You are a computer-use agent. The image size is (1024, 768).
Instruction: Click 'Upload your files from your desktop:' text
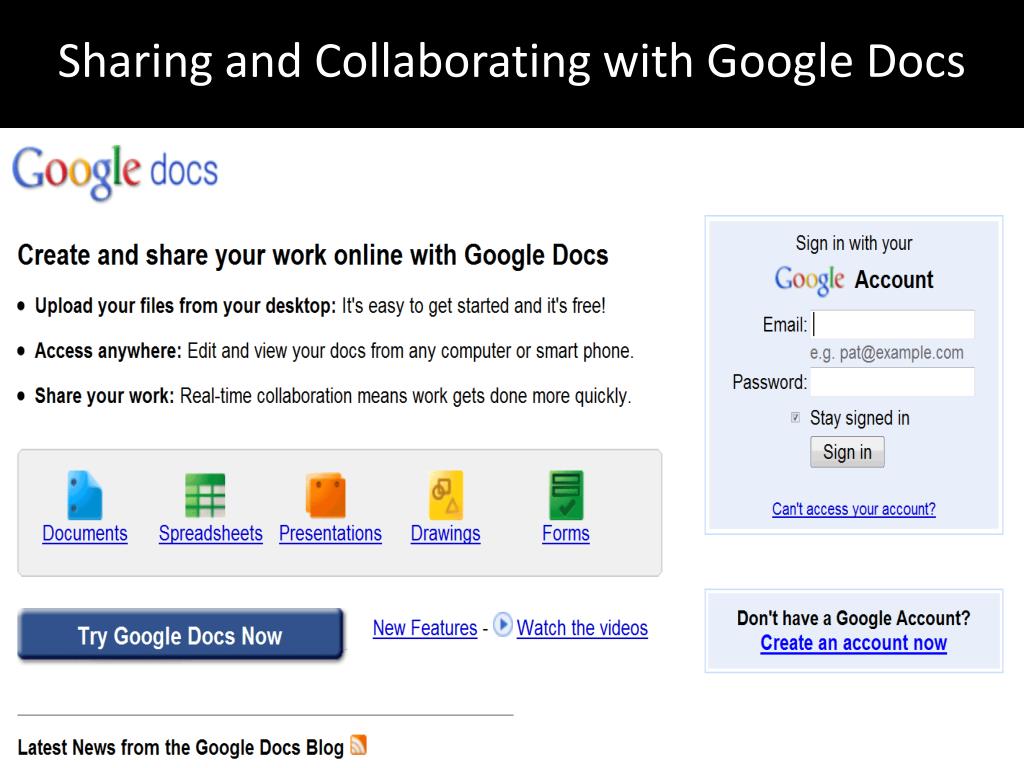point(185,306)
